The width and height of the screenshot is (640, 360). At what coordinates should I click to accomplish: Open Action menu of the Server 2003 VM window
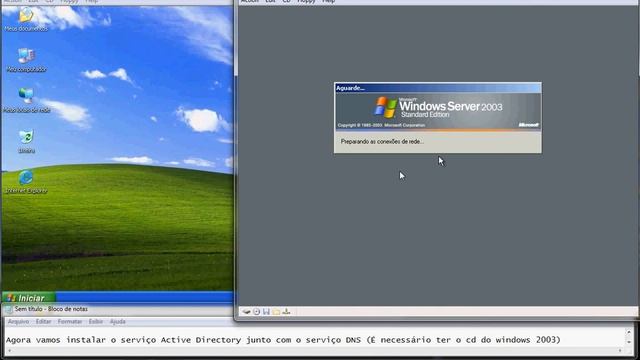(x=250, y=1)
